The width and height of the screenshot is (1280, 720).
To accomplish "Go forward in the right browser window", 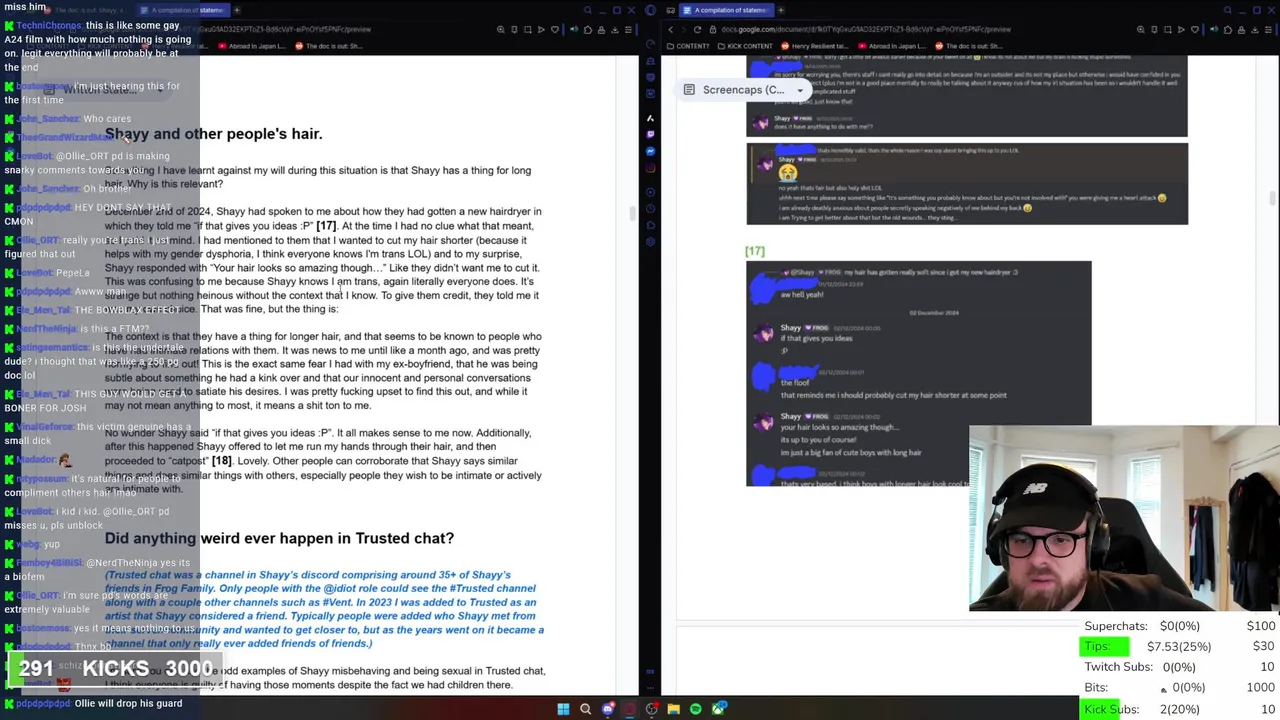I will coord(683,30).
